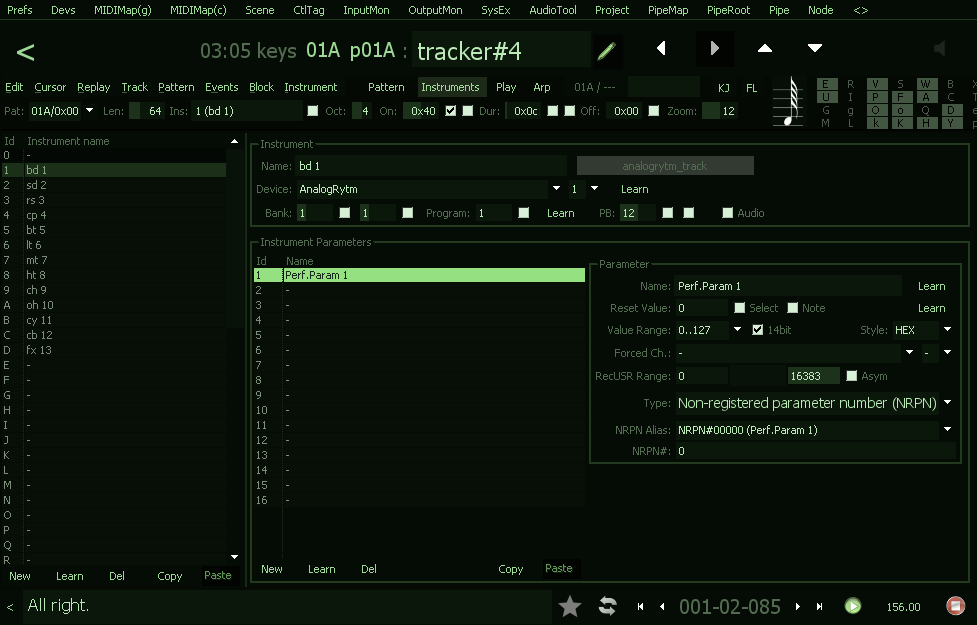Image resolution: width=977 pixels, height=625 pixels.
Task: Click the musical note icon
Action: point(791,103)
